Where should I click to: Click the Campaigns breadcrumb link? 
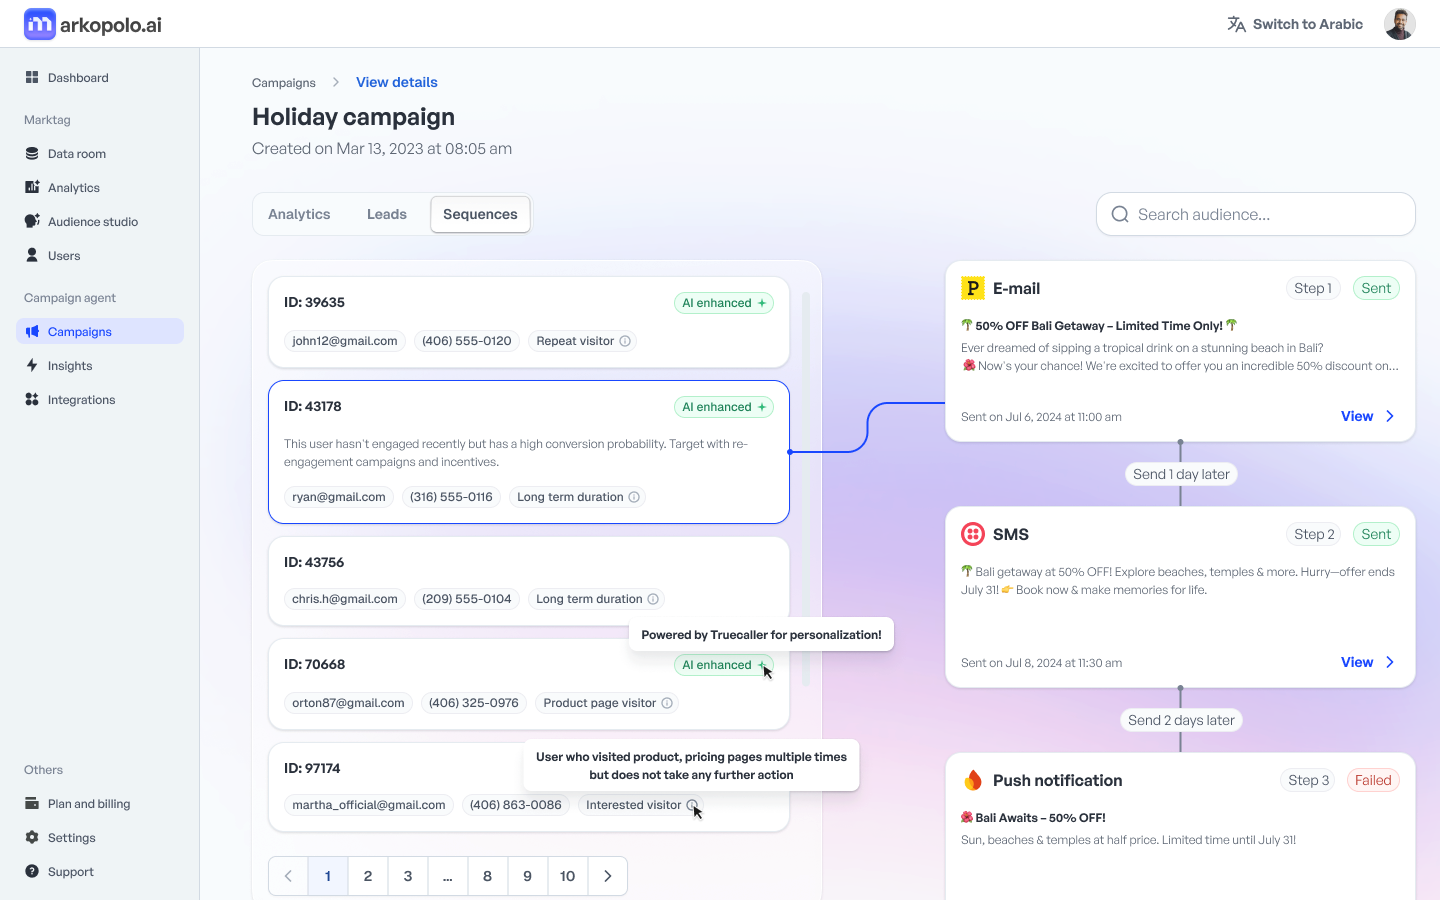(284, 82)
